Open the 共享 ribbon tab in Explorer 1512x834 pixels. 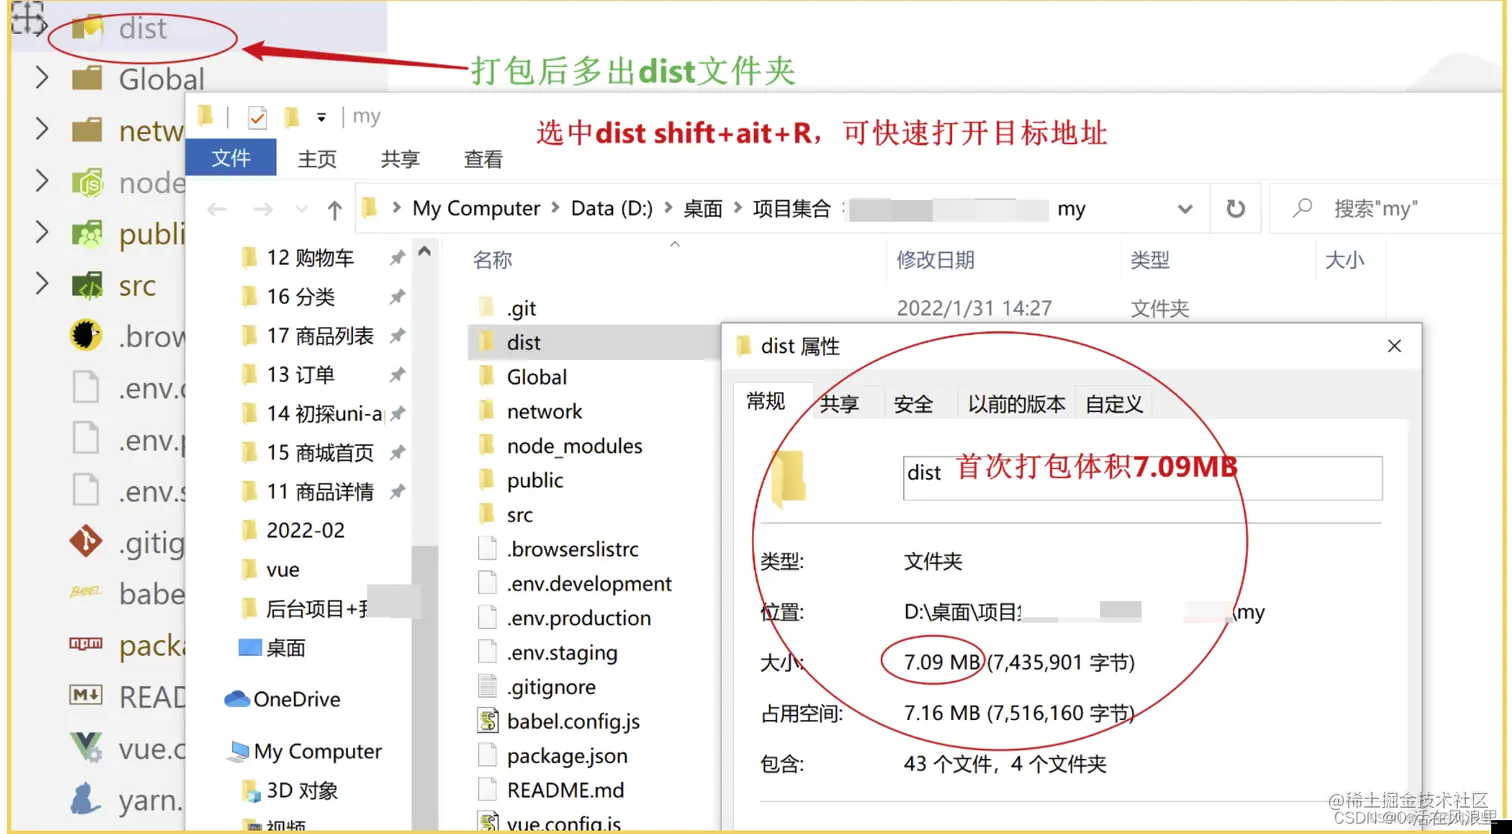point(400,159)
